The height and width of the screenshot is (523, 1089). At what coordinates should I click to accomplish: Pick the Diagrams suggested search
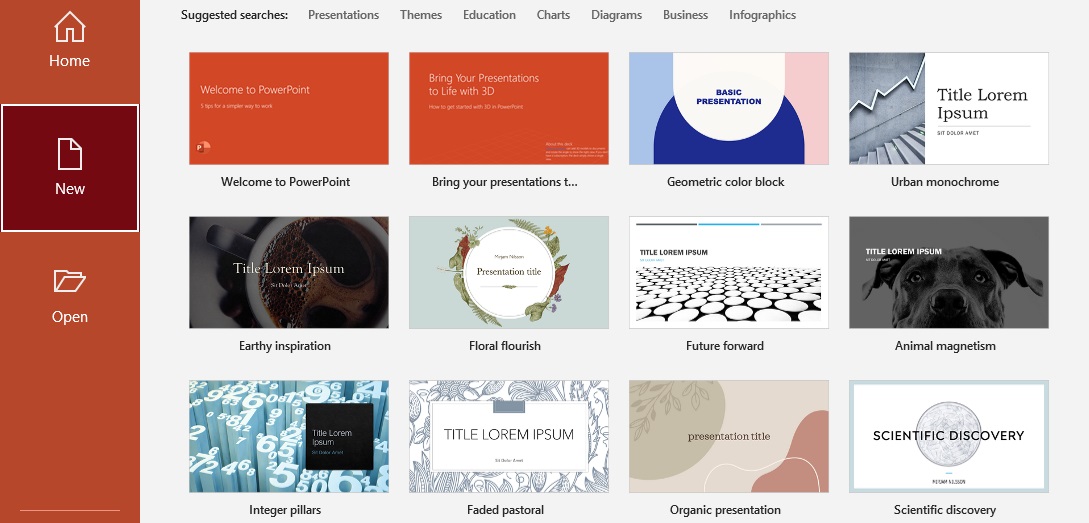click(x=616, y=15)
